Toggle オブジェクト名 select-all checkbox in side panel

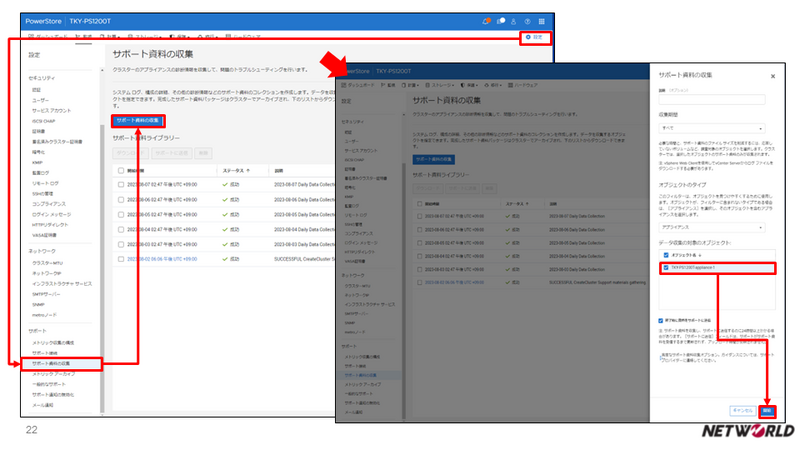coord(666,255)
